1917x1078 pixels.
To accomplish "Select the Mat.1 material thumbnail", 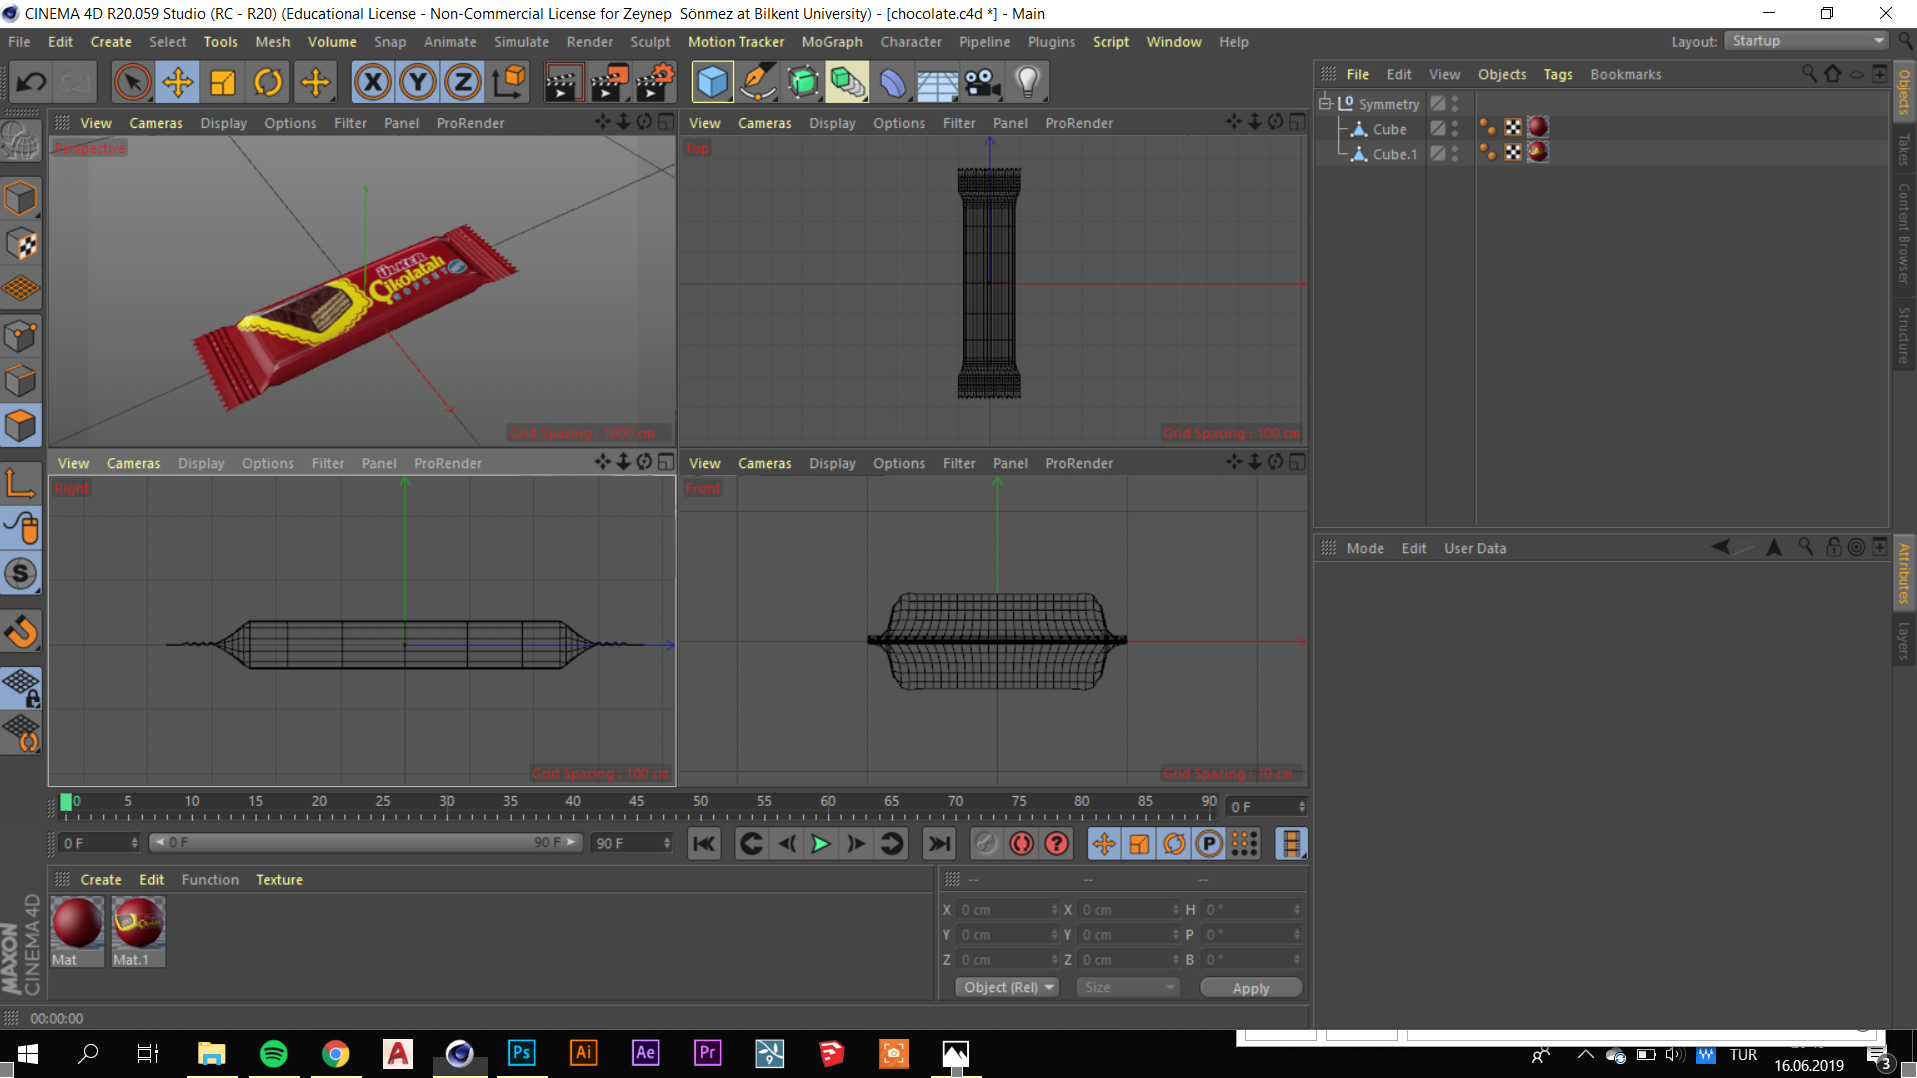I will [x=138, y=923].
